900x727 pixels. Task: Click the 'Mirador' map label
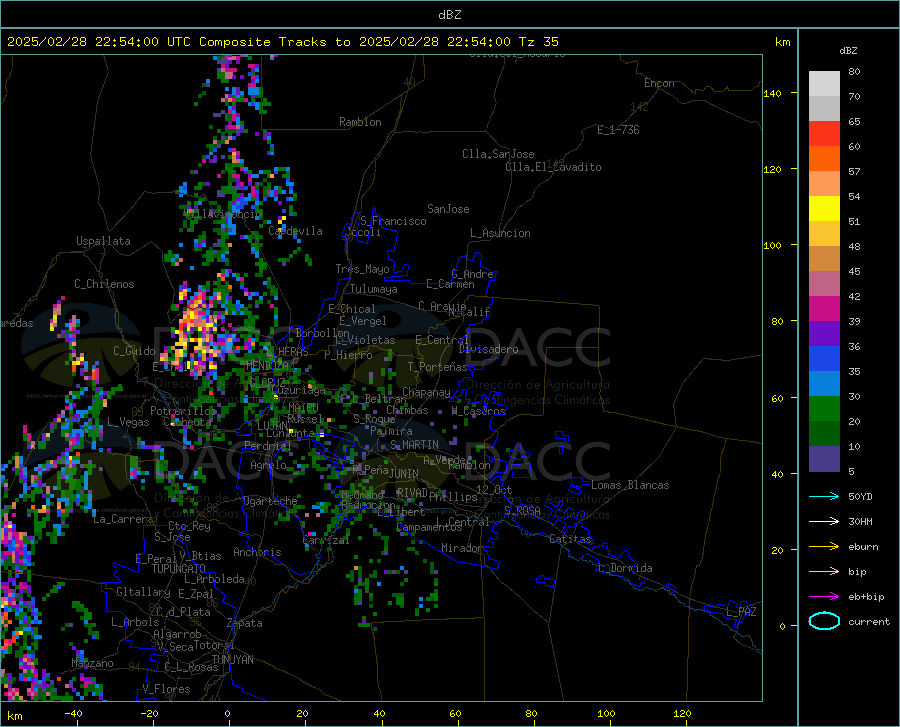(x=461, y=548)
